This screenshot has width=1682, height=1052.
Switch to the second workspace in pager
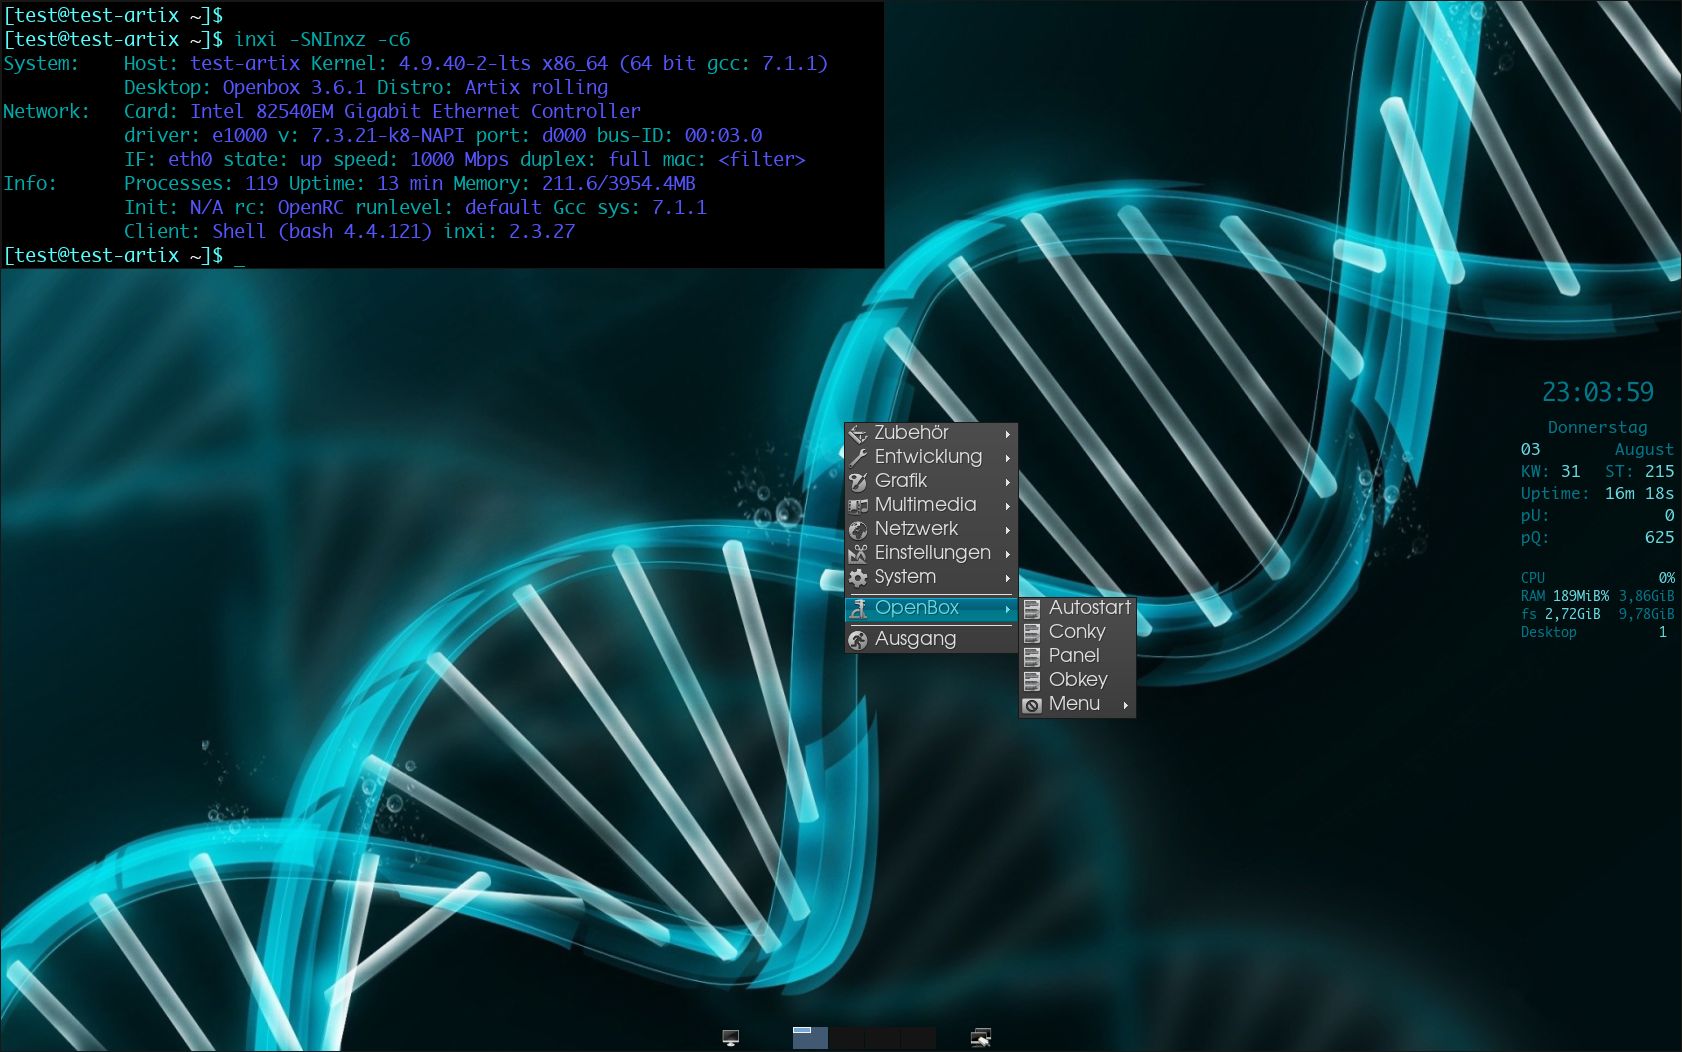click(847, 1038)
